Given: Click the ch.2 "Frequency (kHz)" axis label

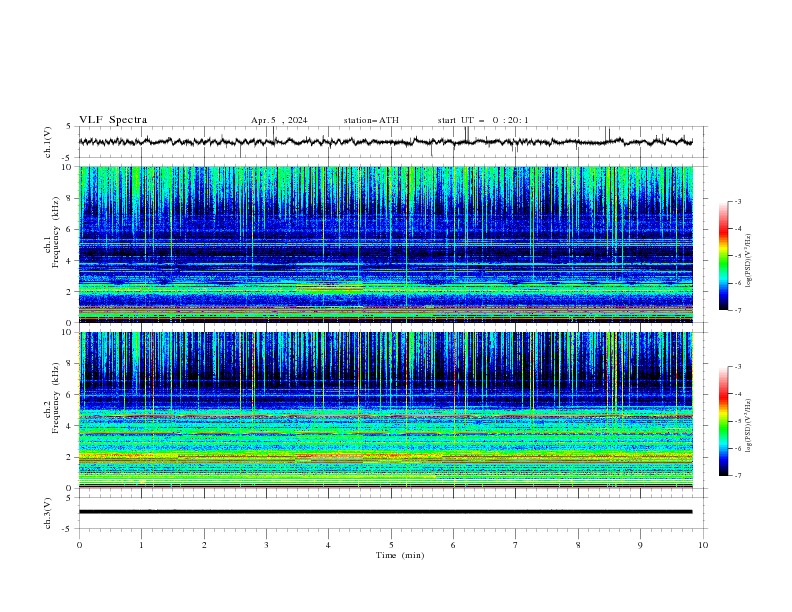Looking at the screenshot, I should [55, 398].
